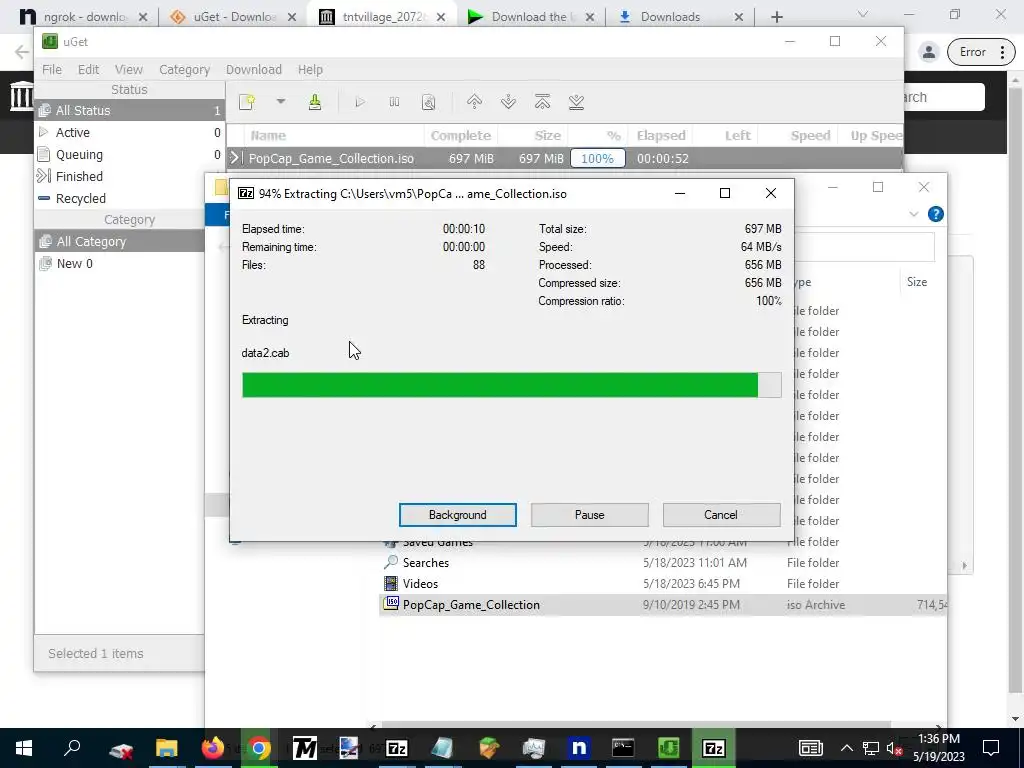Switch to the Download the browser tab
The height and width of the screenshot is (768, 1024).
coord(531,17)
